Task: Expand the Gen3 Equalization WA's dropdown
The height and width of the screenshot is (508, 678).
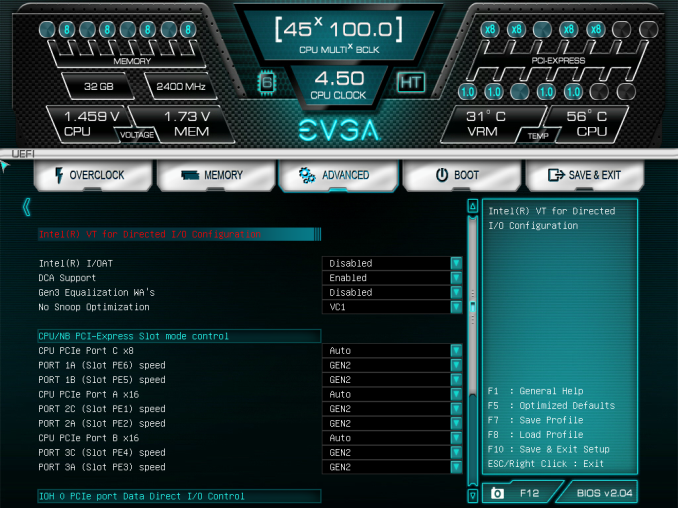Action: [392, 292]
